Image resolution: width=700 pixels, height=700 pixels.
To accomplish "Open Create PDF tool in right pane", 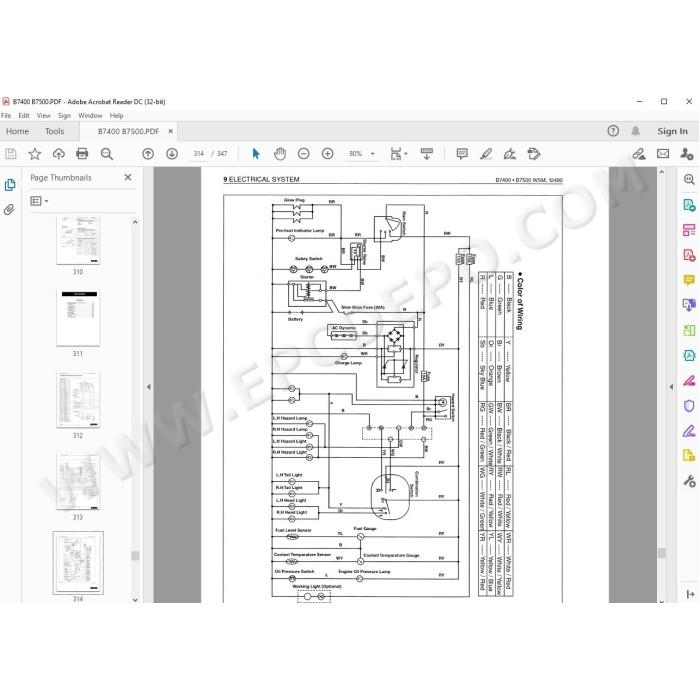I will point(689,255).
